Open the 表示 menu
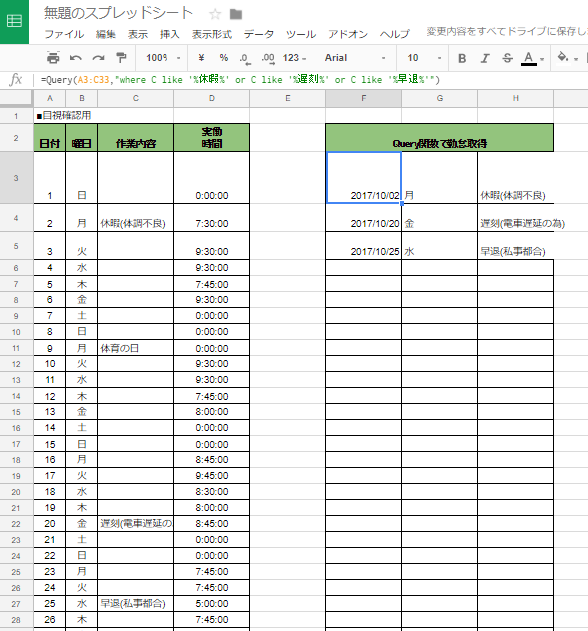The image size is (588, 631). (x=138, y=34)
